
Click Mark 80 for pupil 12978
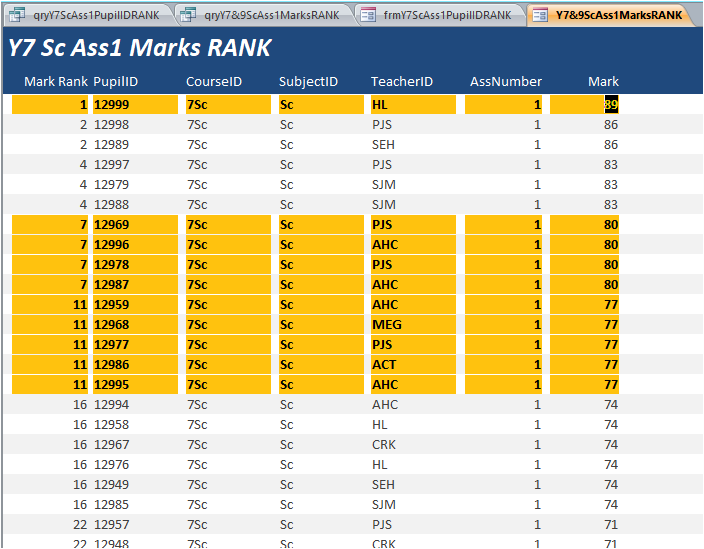[x=584, y=264]
